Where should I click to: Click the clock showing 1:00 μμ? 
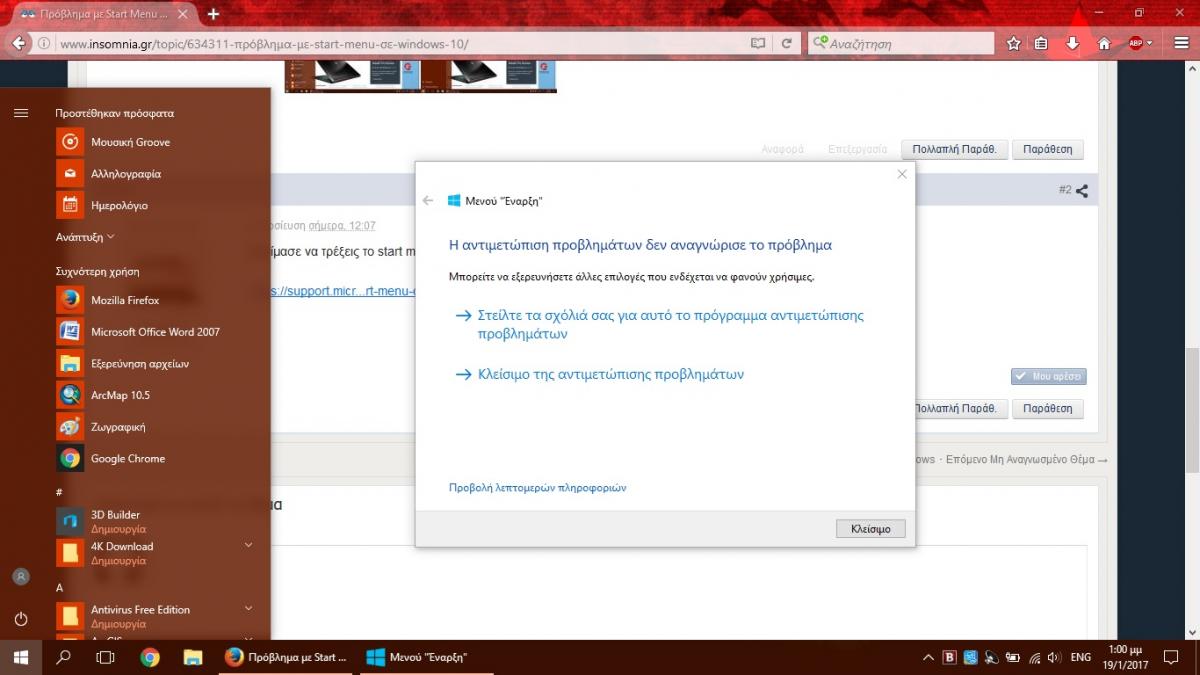(1125, 657)
